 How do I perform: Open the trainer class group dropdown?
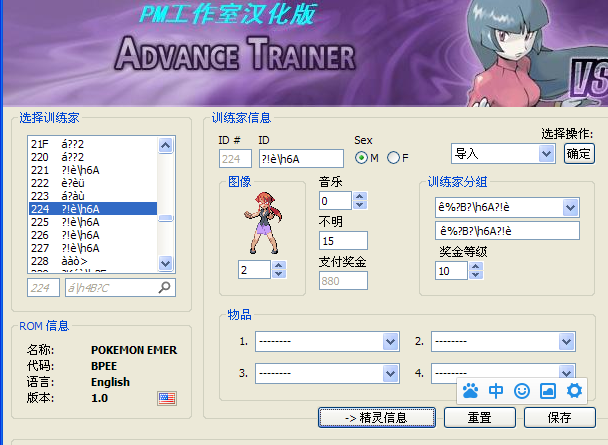pos(570,207)
